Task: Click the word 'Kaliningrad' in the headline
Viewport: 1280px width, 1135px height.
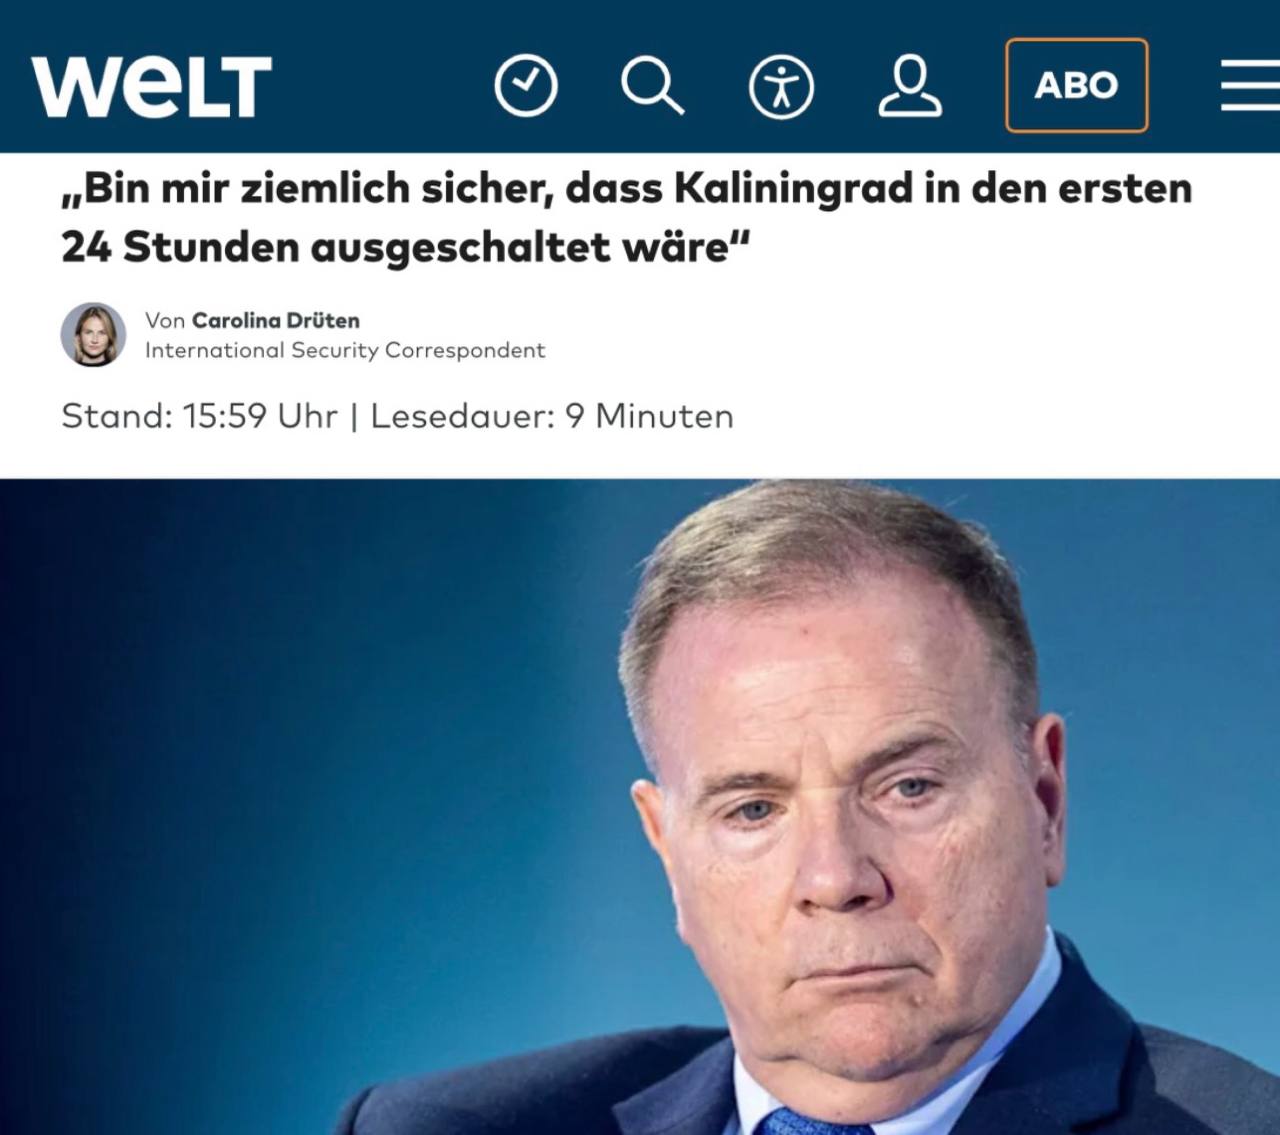Action: 792,188
